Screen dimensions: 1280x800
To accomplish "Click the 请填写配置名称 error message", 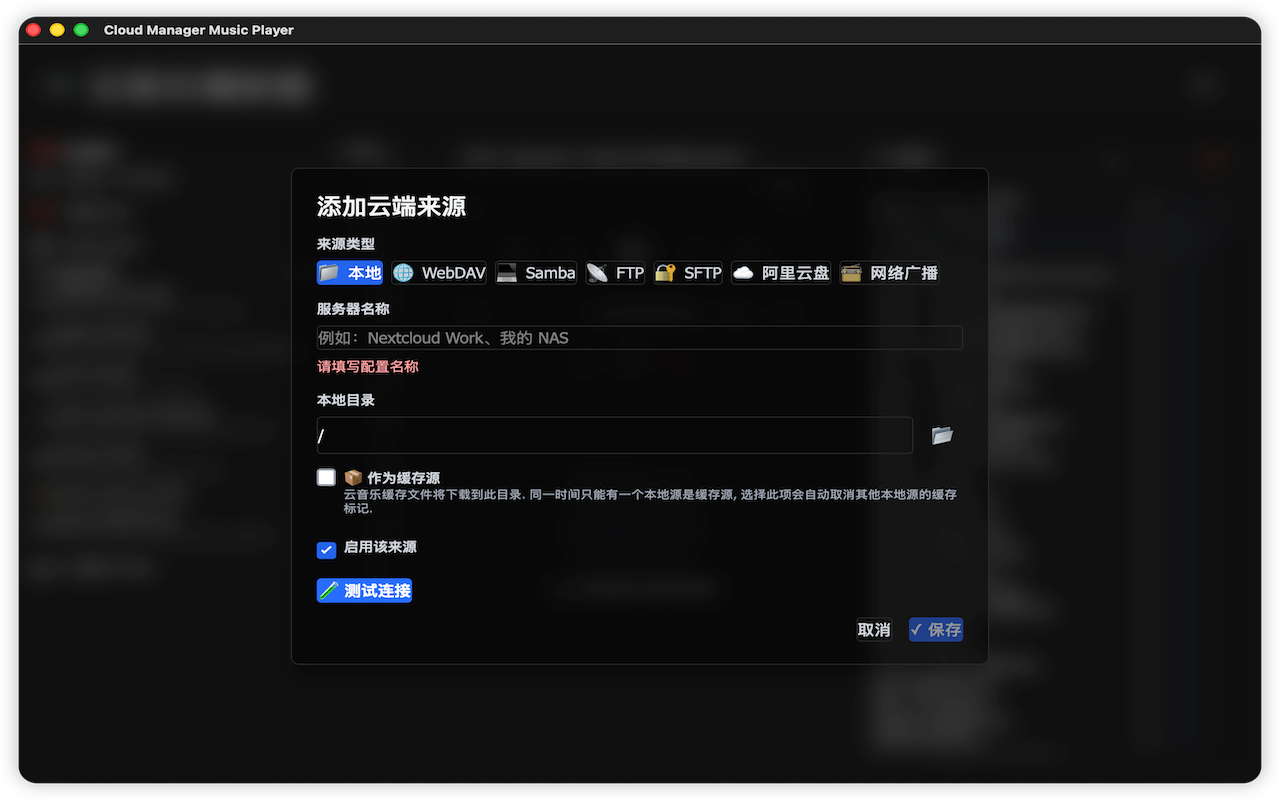I will coord(368,367).
